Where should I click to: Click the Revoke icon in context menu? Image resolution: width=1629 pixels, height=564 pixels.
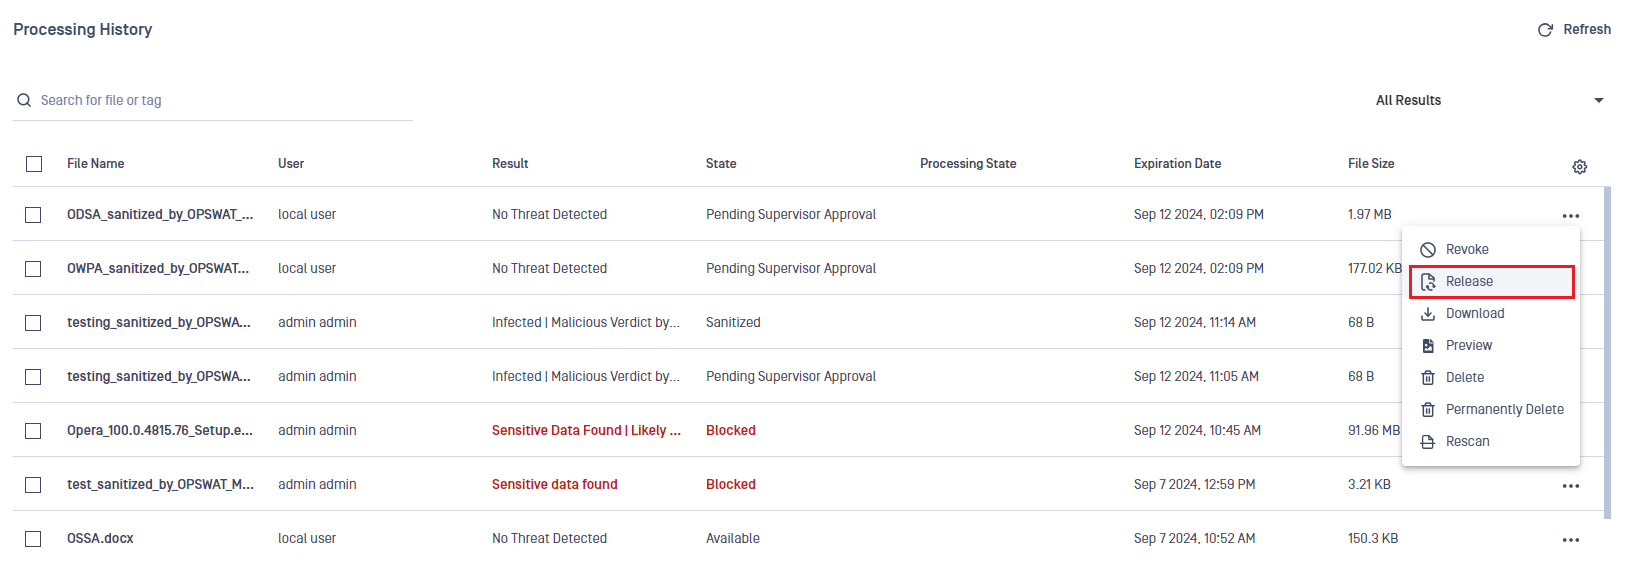click(x=1428, y=250)
